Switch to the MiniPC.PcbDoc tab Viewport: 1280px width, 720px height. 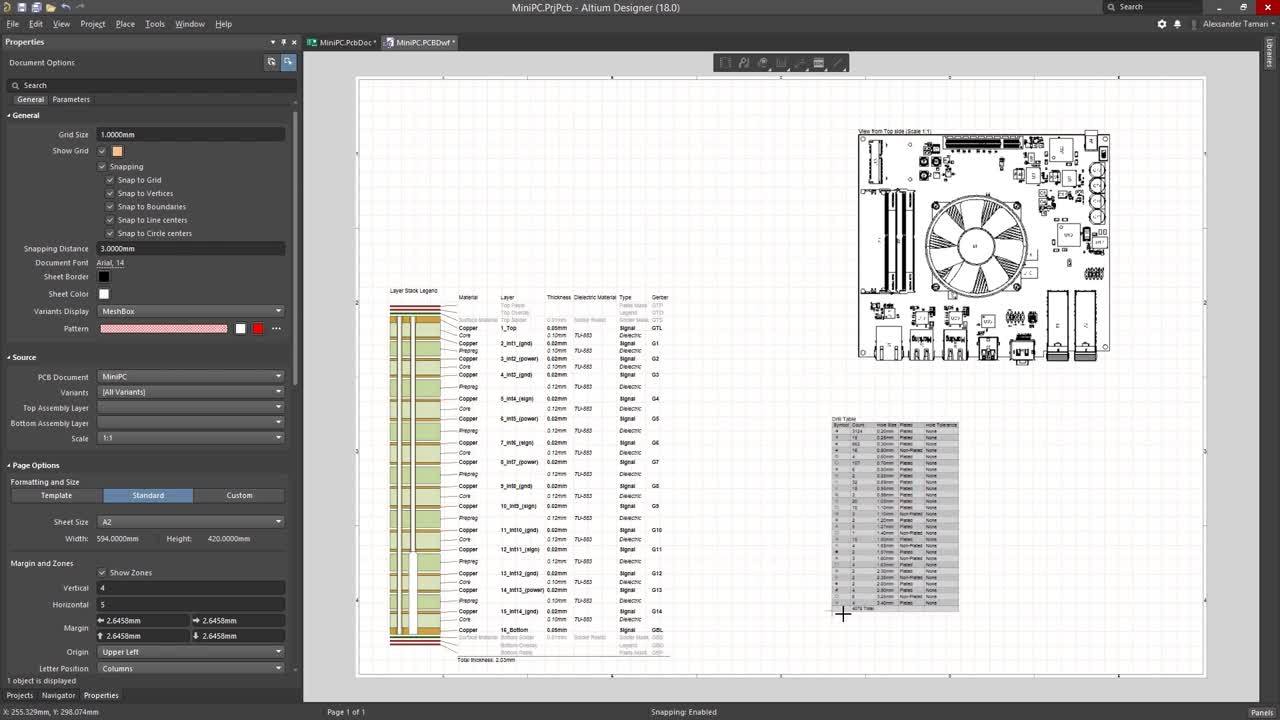click(x=345, y=43)
